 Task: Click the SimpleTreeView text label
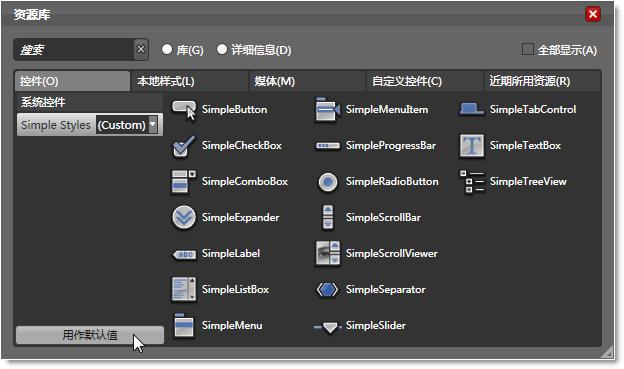coord(528,182)
